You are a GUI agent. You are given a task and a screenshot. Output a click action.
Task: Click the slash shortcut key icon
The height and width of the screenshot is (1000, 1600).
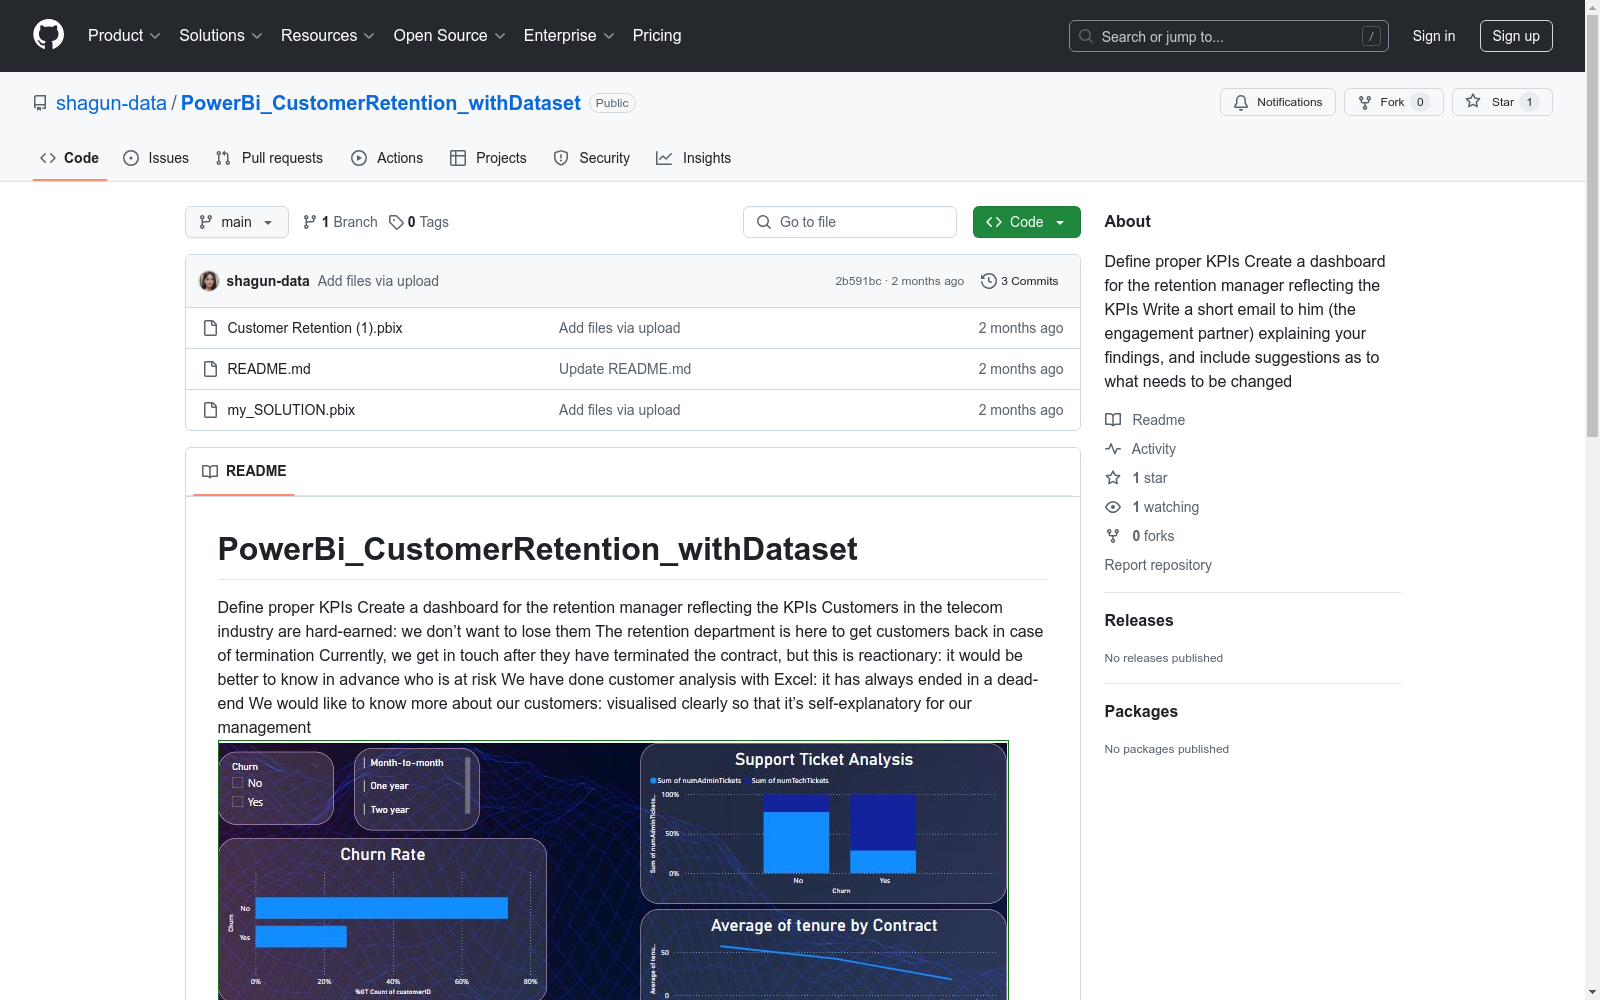(1371, 36)
